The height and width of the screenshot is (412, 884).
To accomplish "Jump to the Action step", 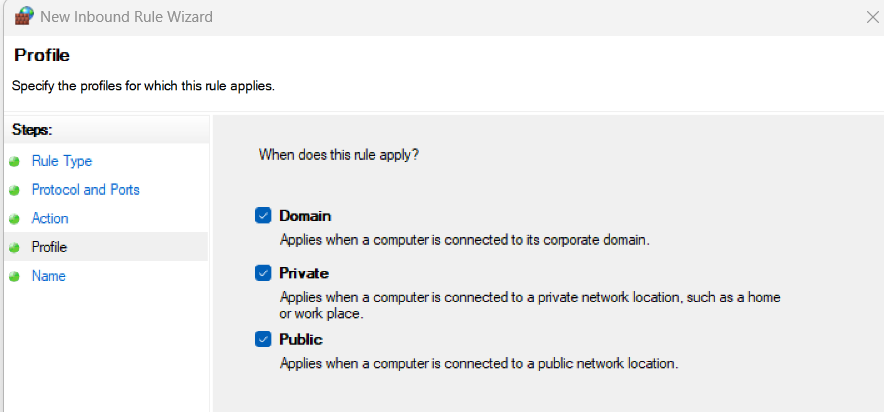I will tap(50, 218).
